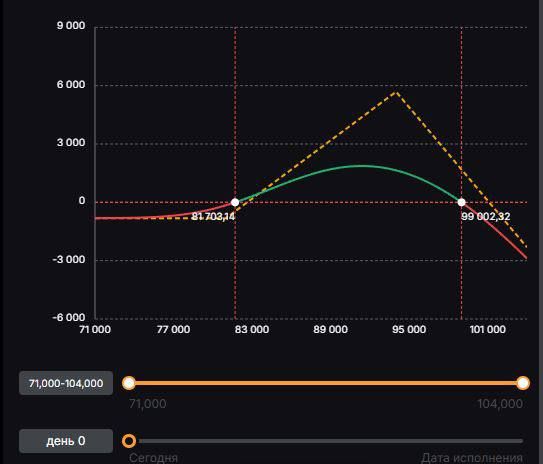
Task: Click the 104,000 maximum label under the slider
Action: pyautogui.click(x=500, y=404)
